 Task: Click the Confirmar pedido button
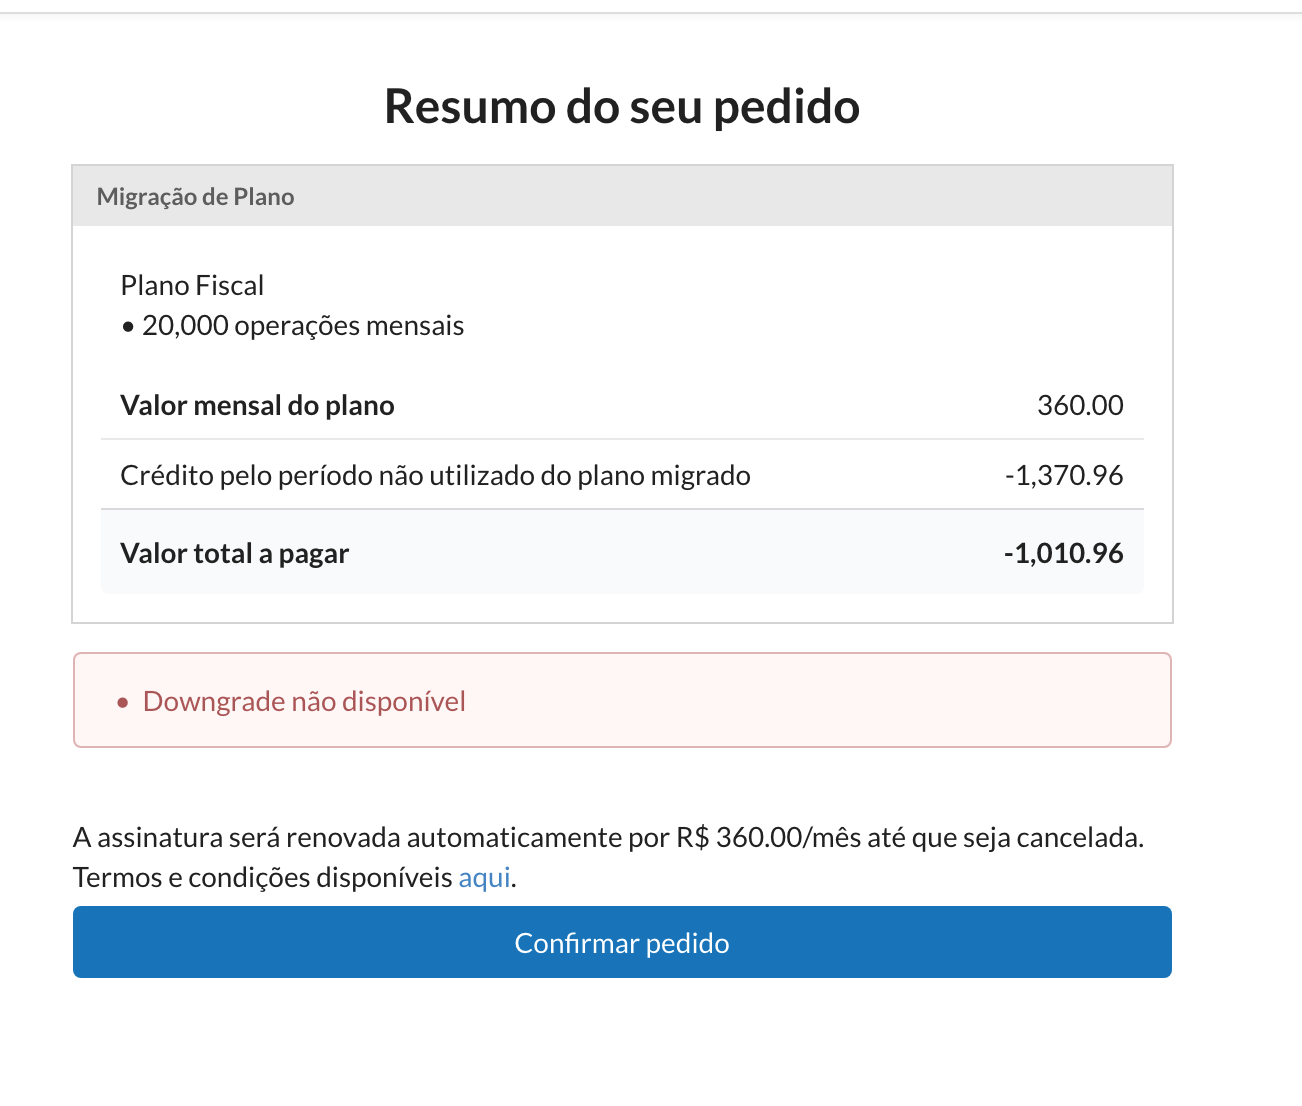click(x=621, y=942)
